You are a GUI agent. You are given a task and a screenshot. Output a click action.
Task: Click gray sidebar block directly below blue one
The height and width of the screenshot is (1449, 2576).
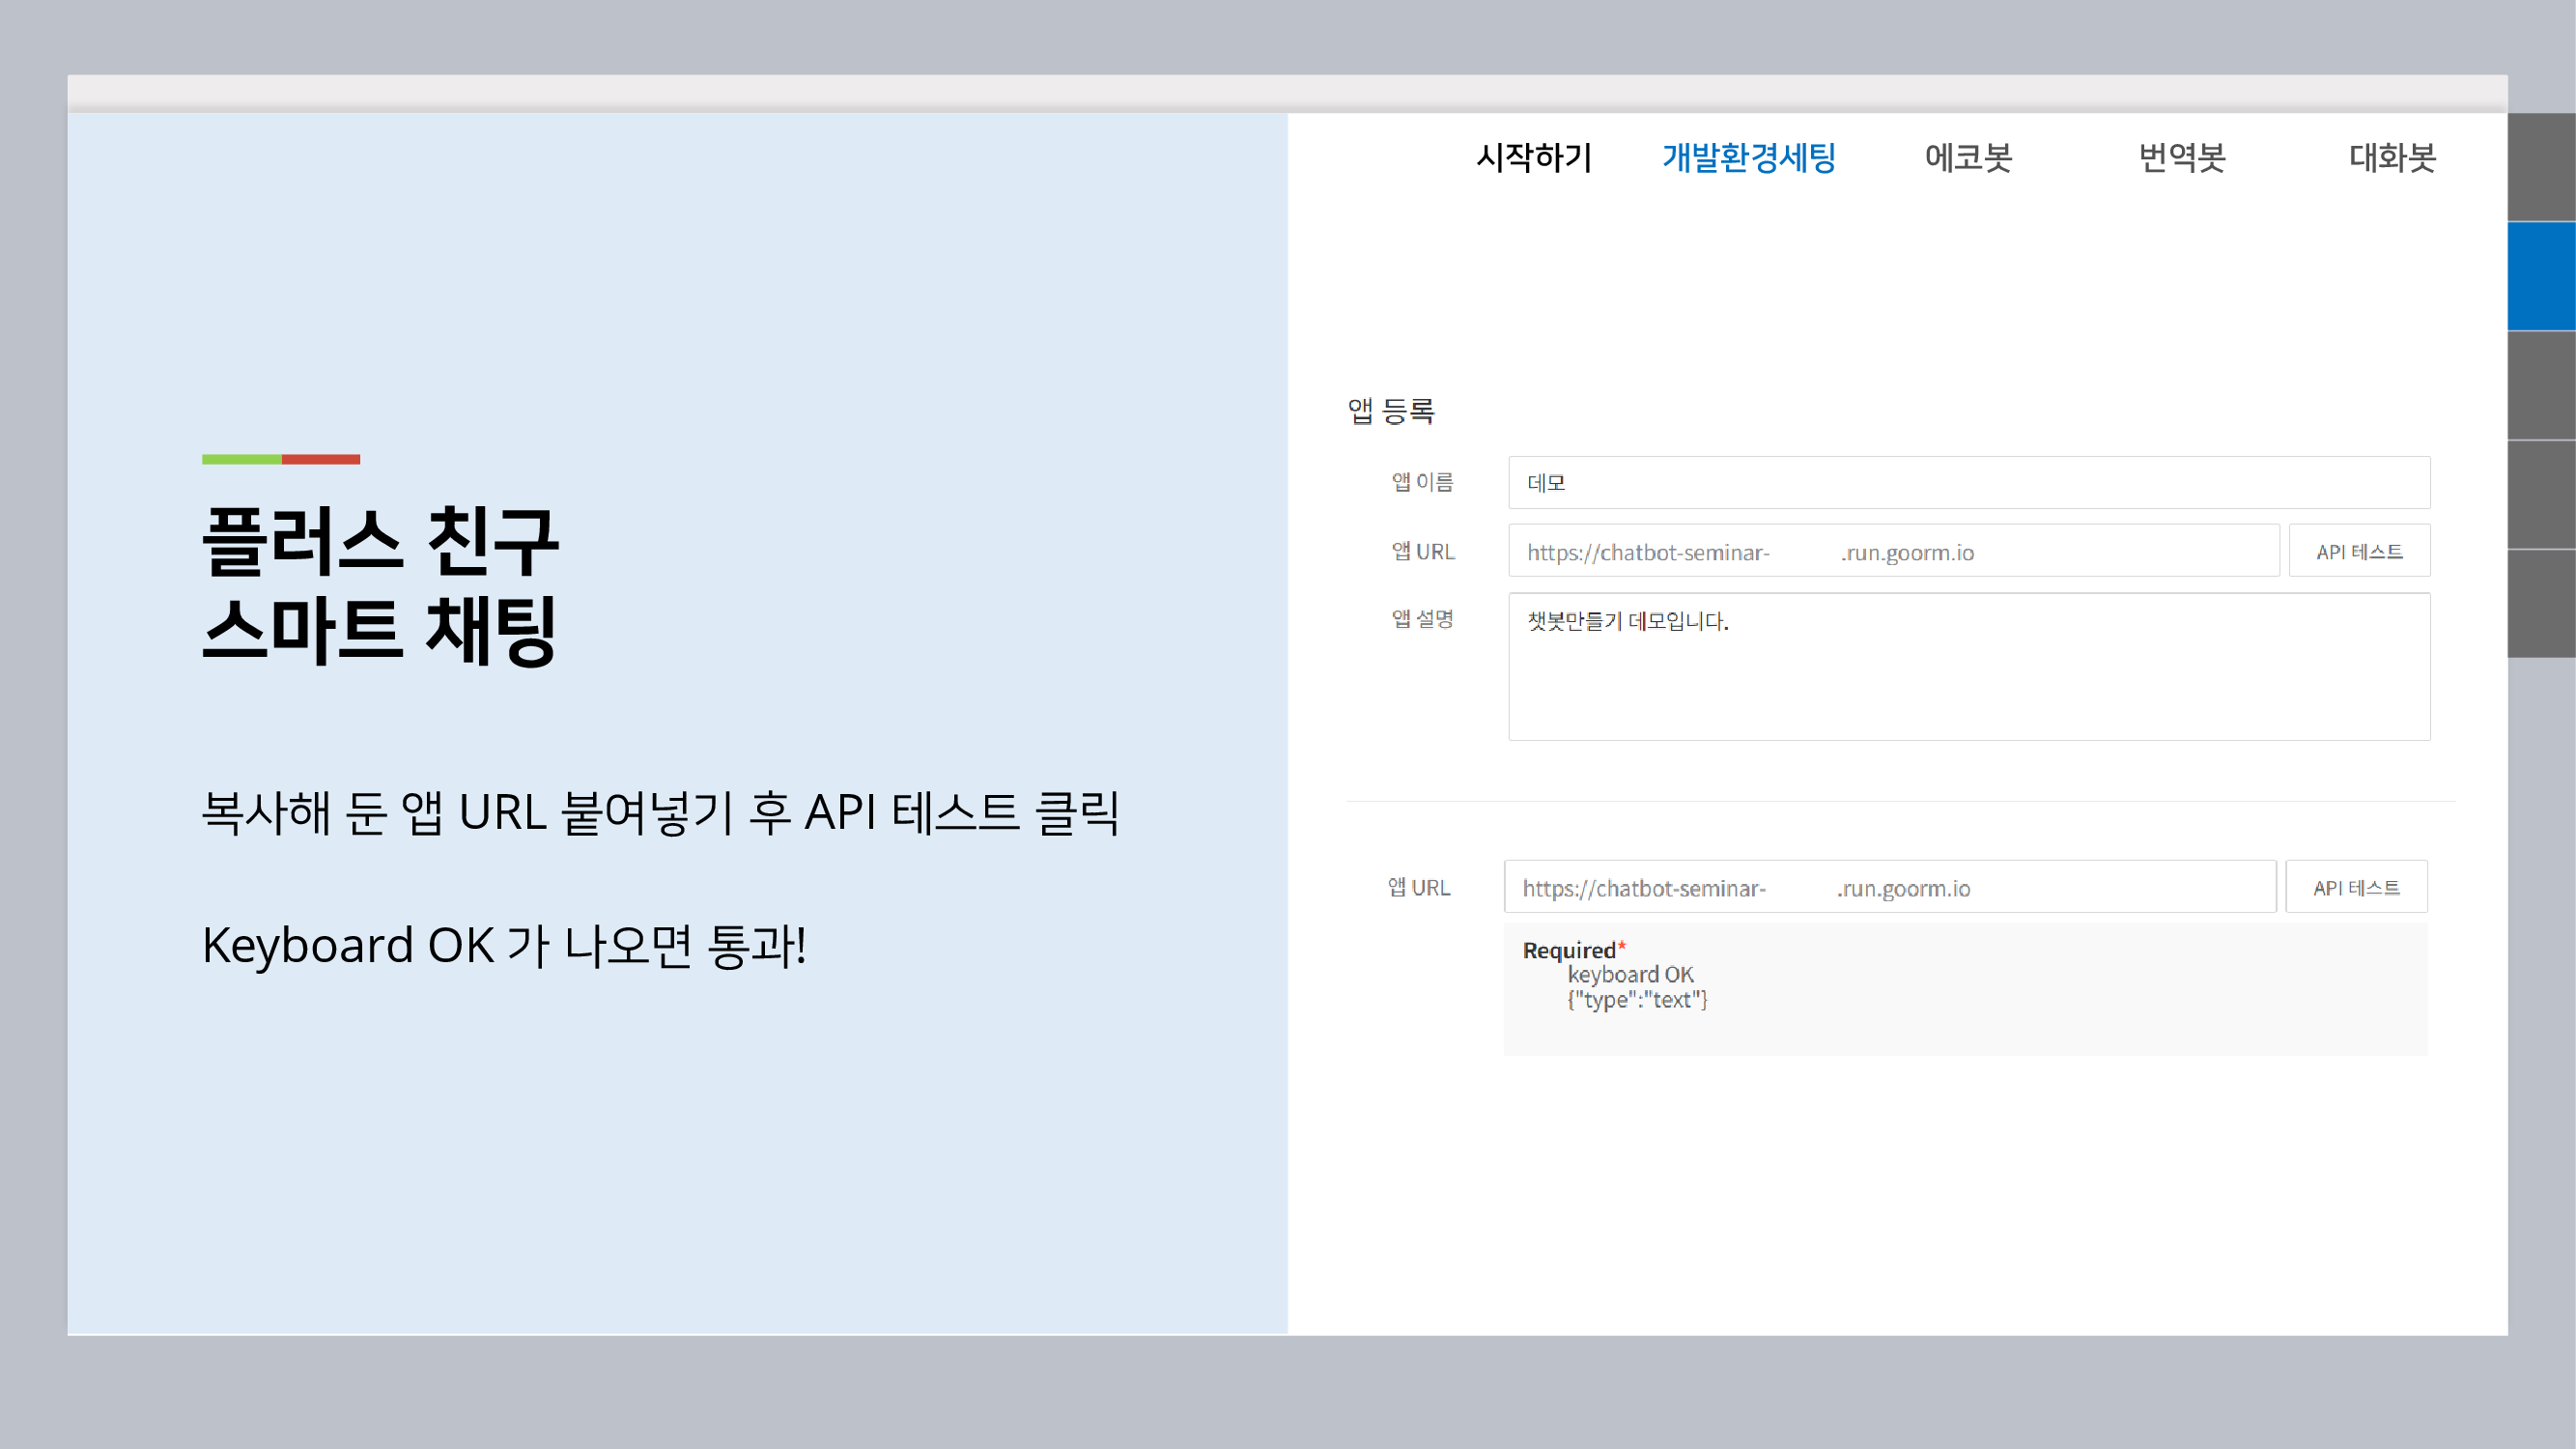2540,386
